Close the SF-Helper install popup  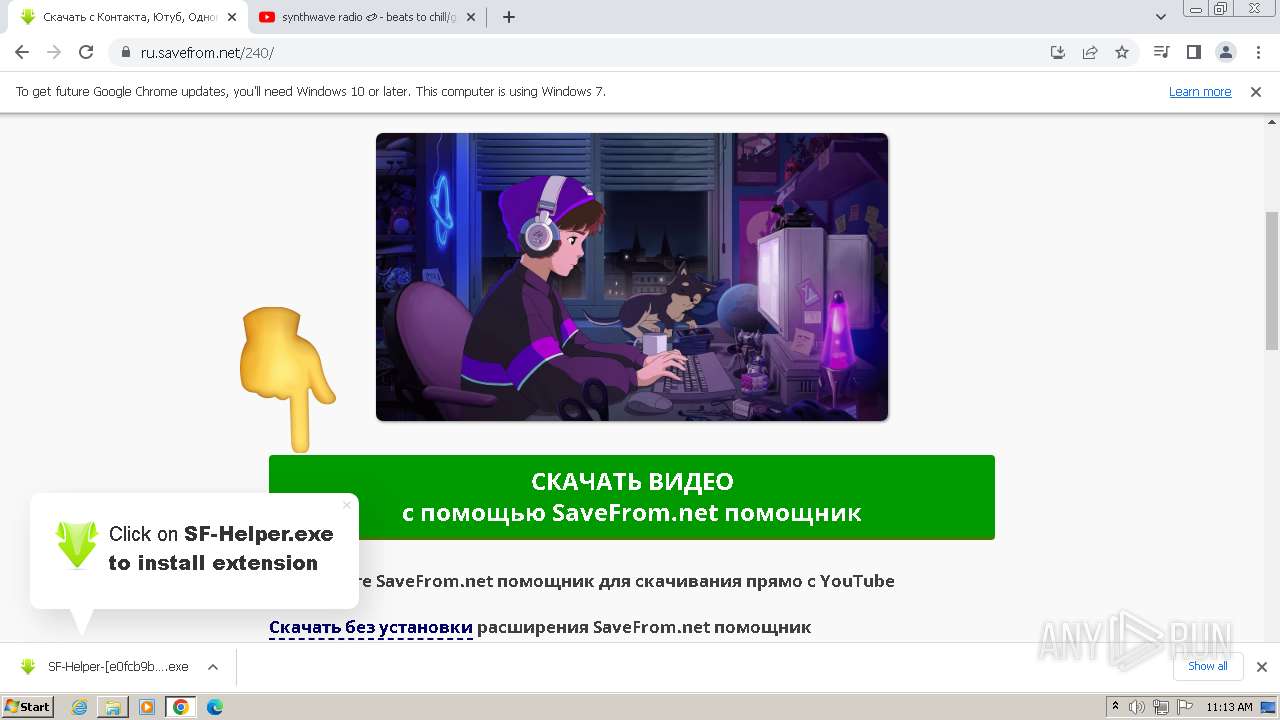pyautogui.click(x=347, y=505)
